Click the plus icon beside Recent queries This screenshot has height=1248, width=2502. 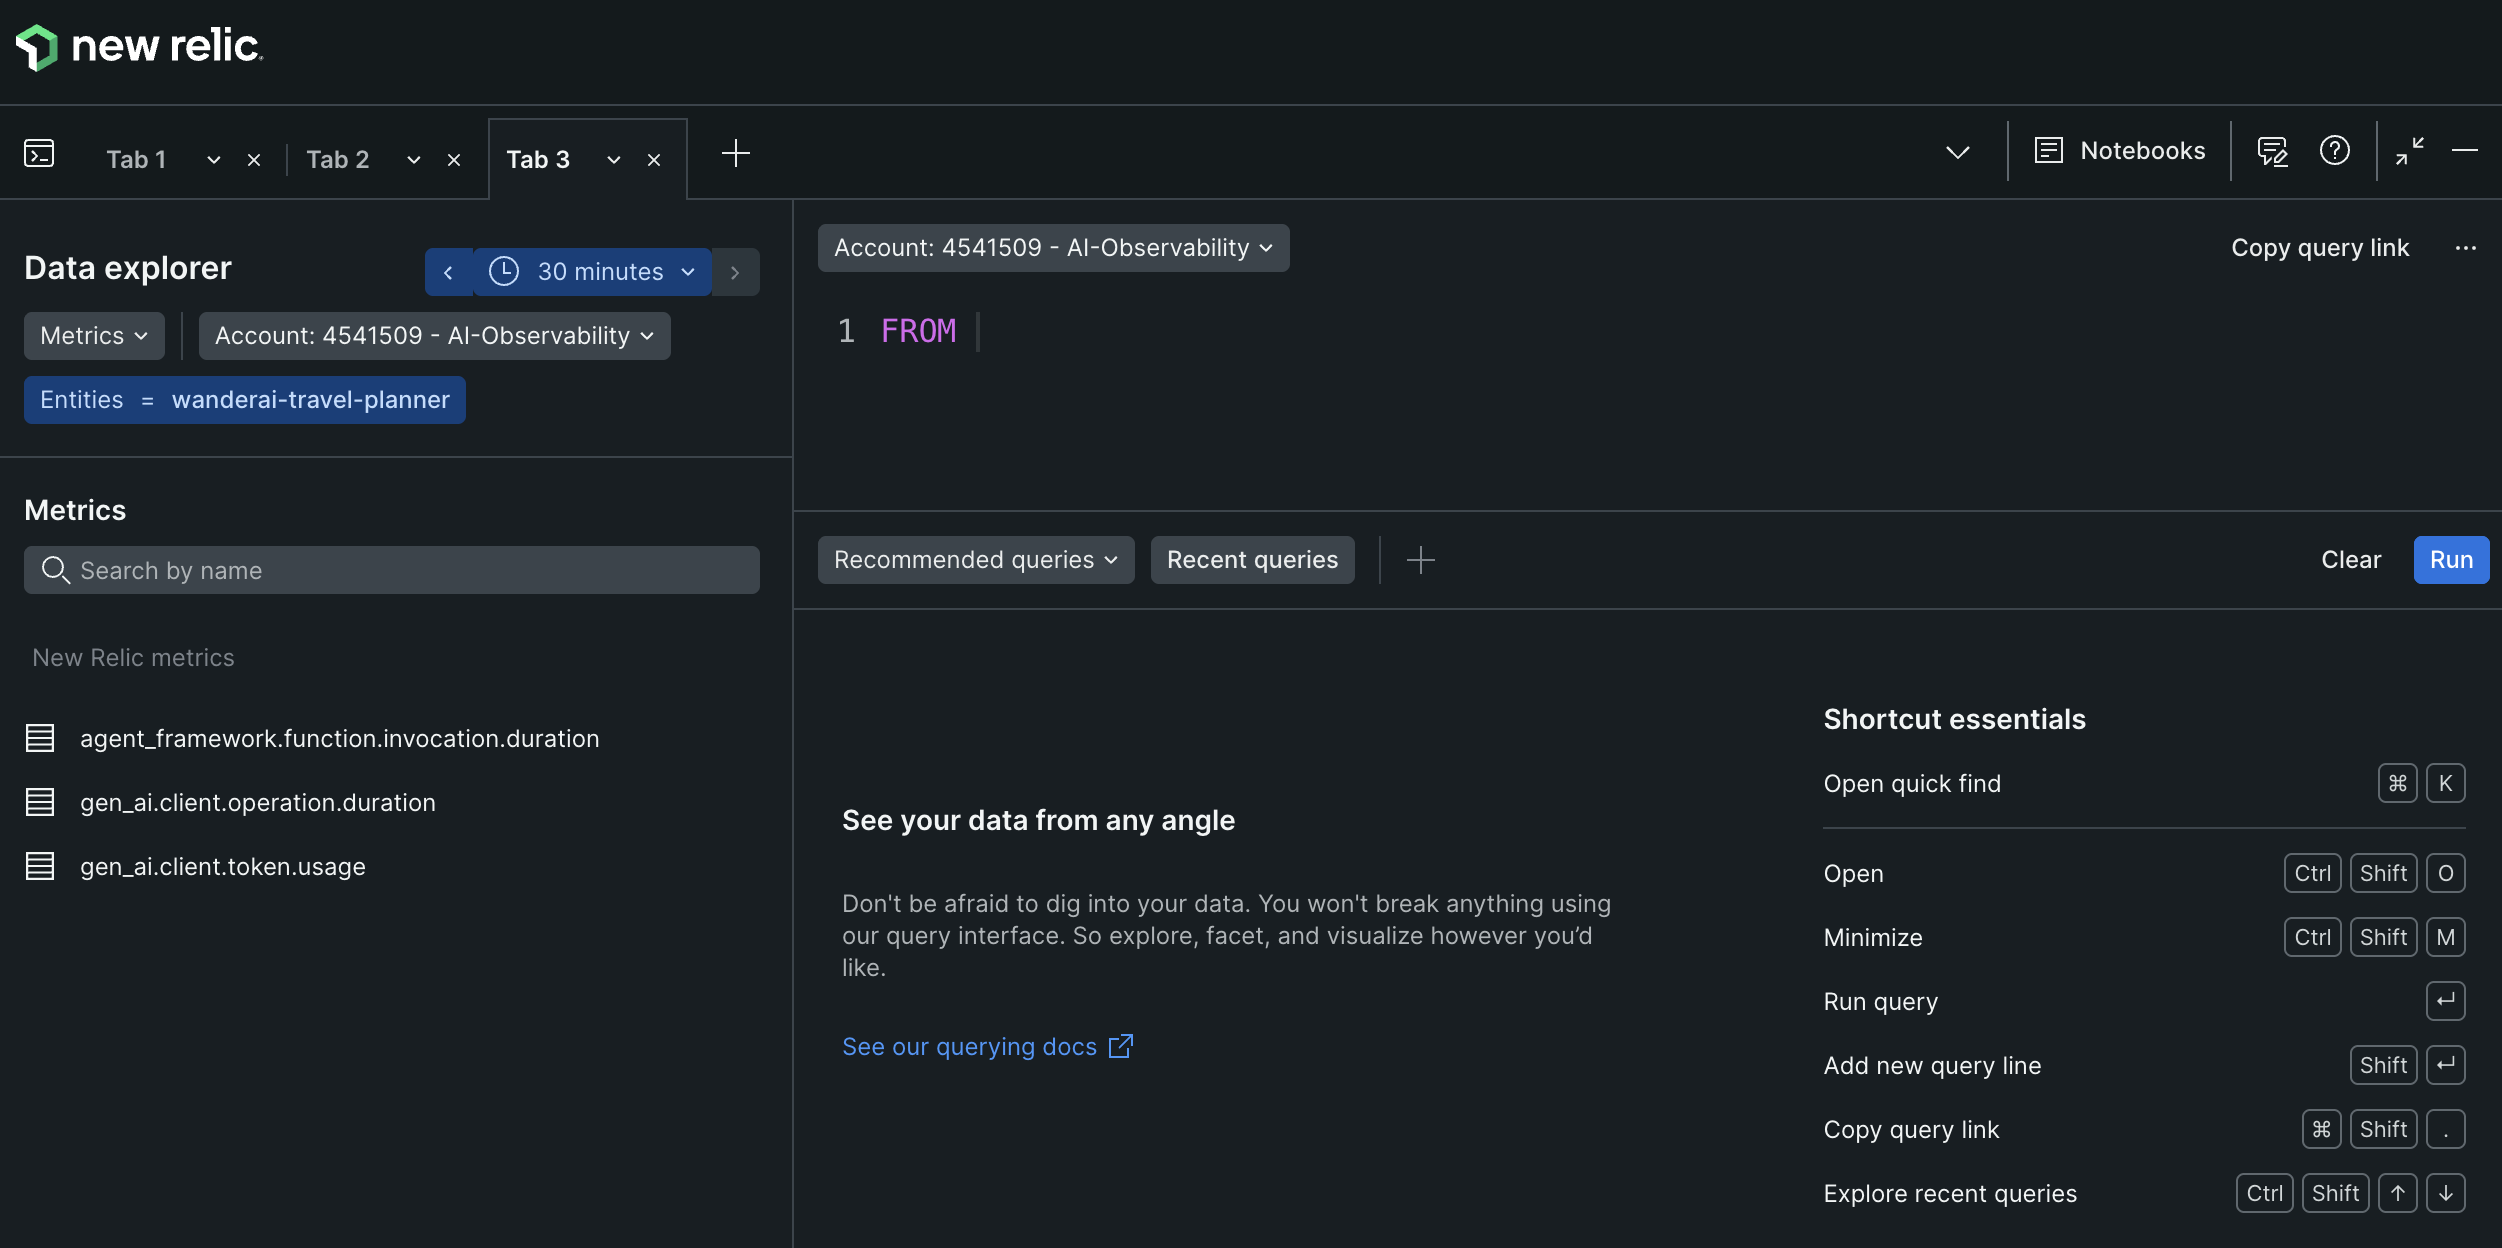click(1420, 560)
